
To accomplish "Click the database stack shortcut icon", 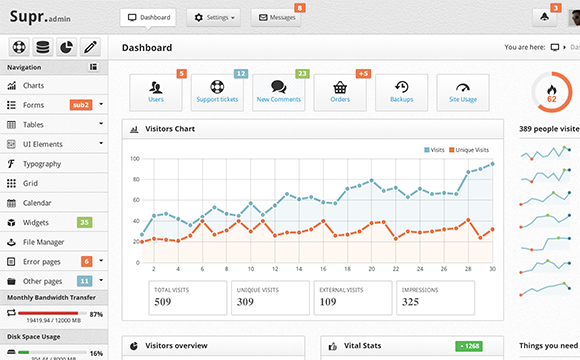I will (43, 47).
